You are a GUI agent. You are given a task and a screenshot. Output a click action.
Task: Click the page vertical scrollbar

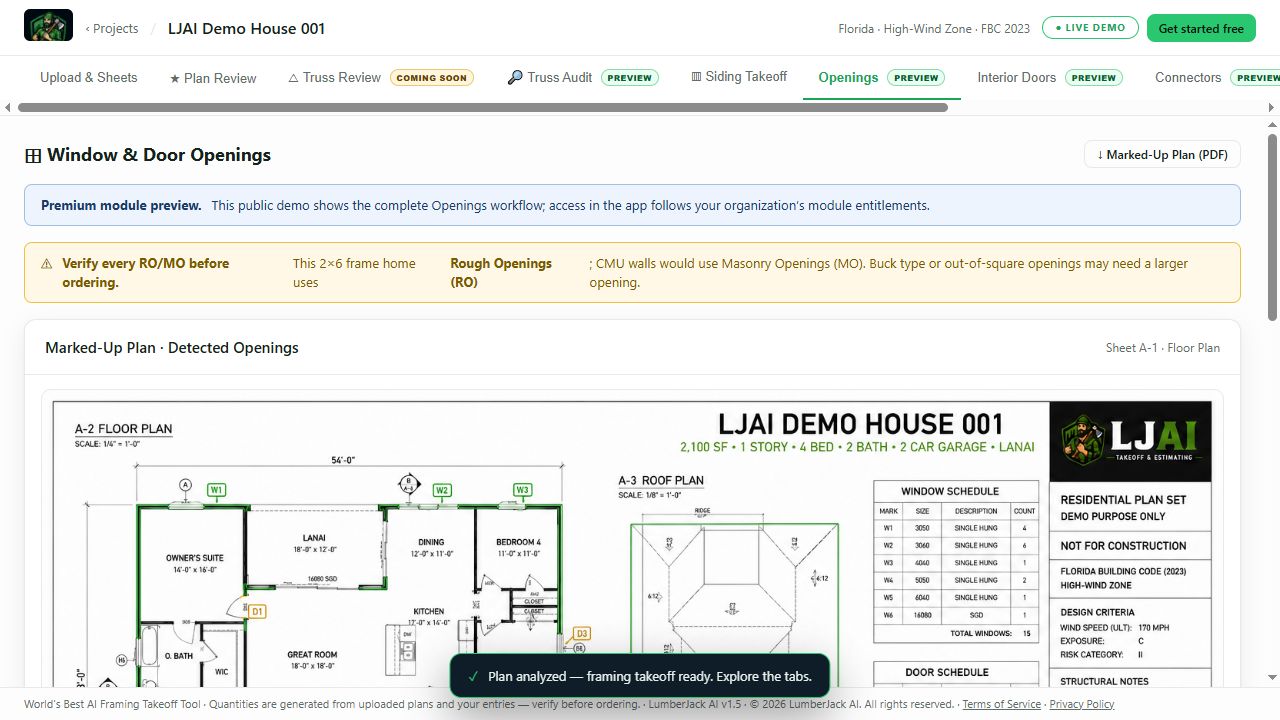pyautogui.click(x=1273, y=227)
